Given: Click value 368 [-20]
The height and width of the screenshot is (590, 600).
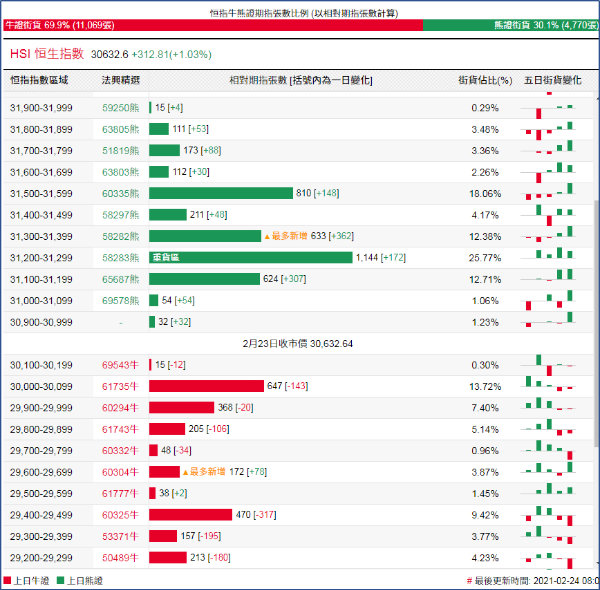Looking at the screenshot, I should 235,407.
